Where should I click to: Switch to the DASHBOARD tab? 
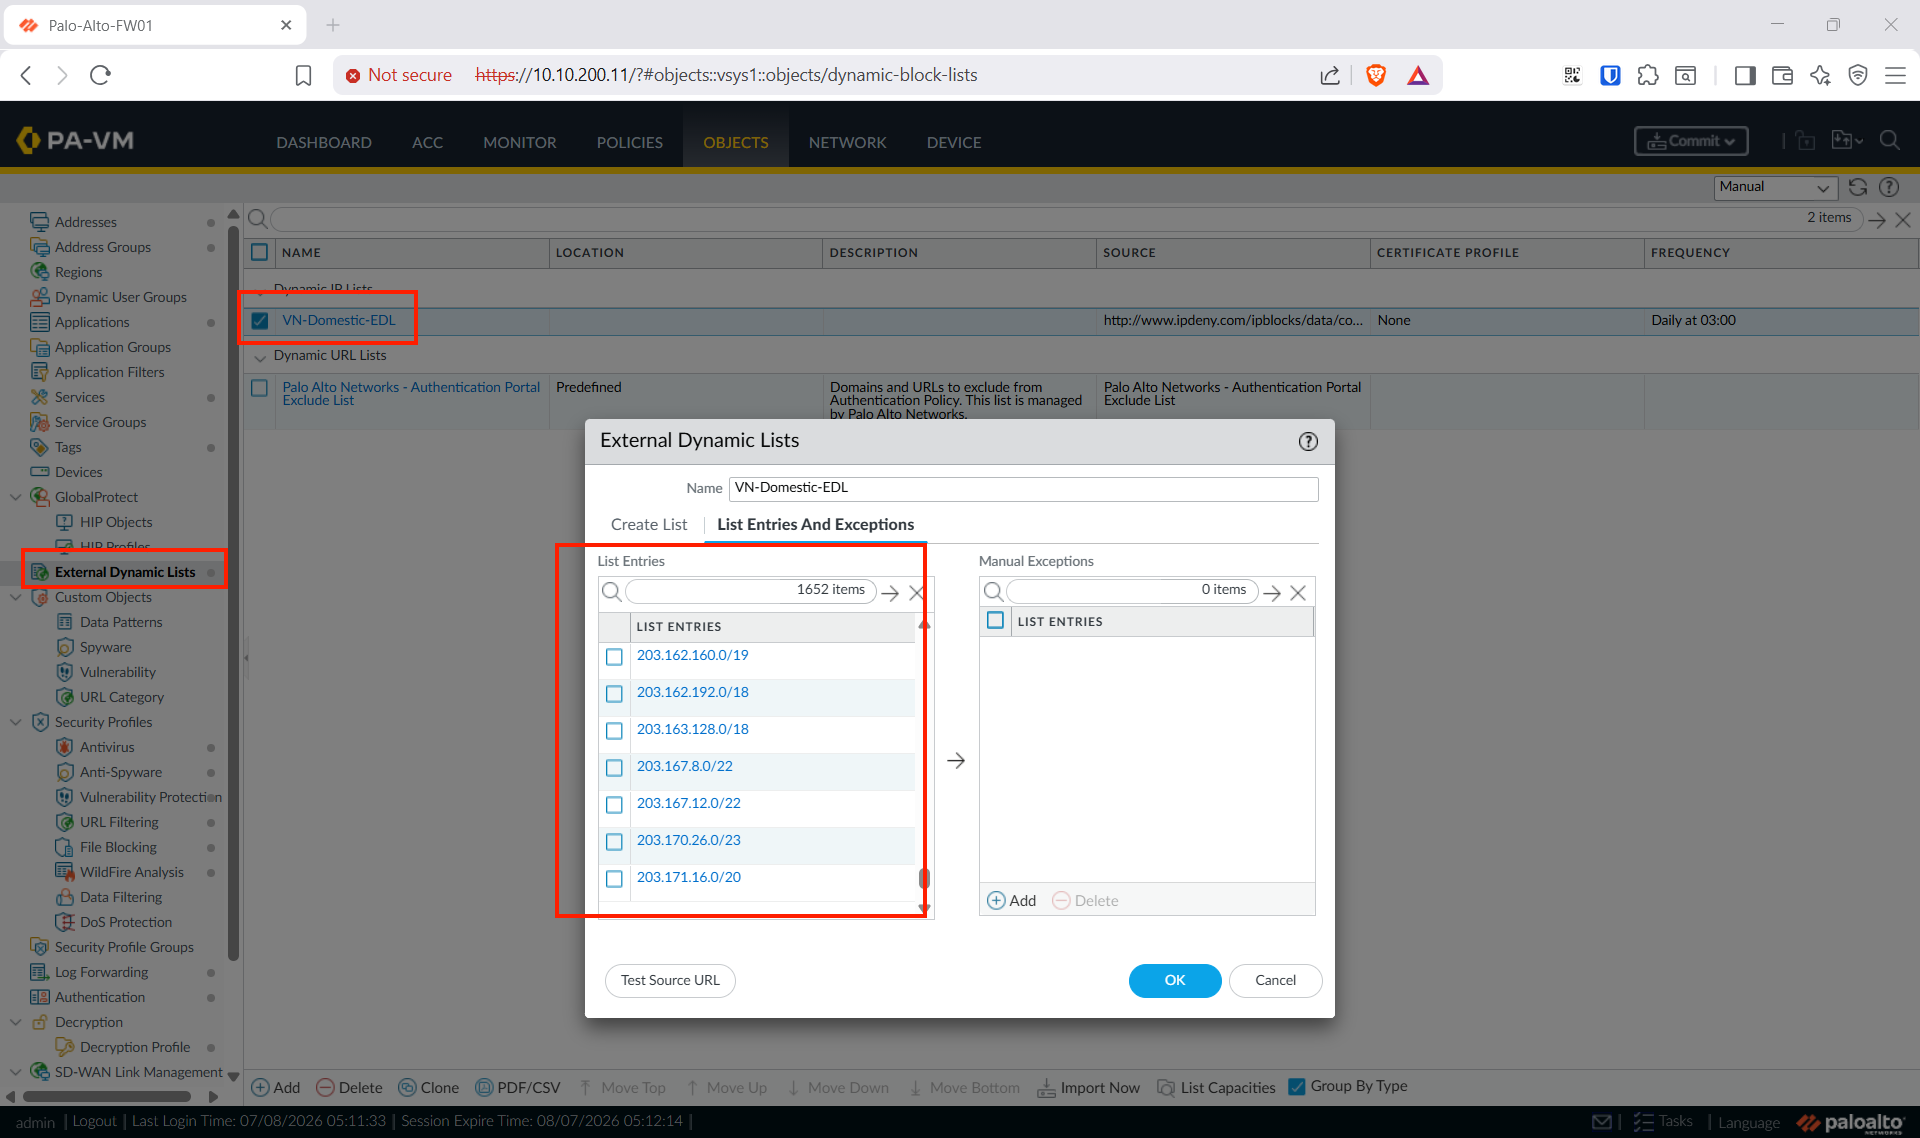tap(324, 142)
